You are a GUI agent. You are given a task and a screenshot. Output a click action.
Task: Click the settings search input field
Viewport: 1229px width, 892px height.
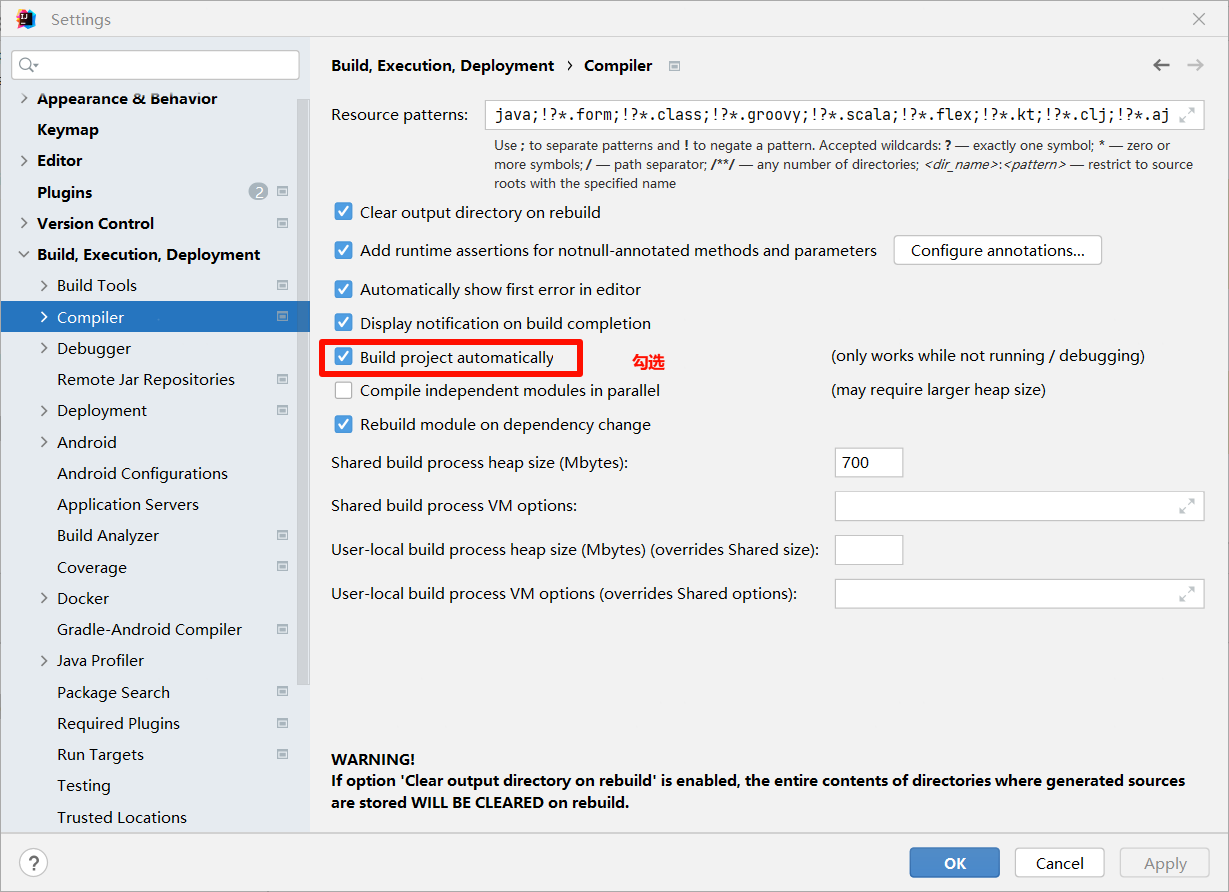click(x=155, y=65)
